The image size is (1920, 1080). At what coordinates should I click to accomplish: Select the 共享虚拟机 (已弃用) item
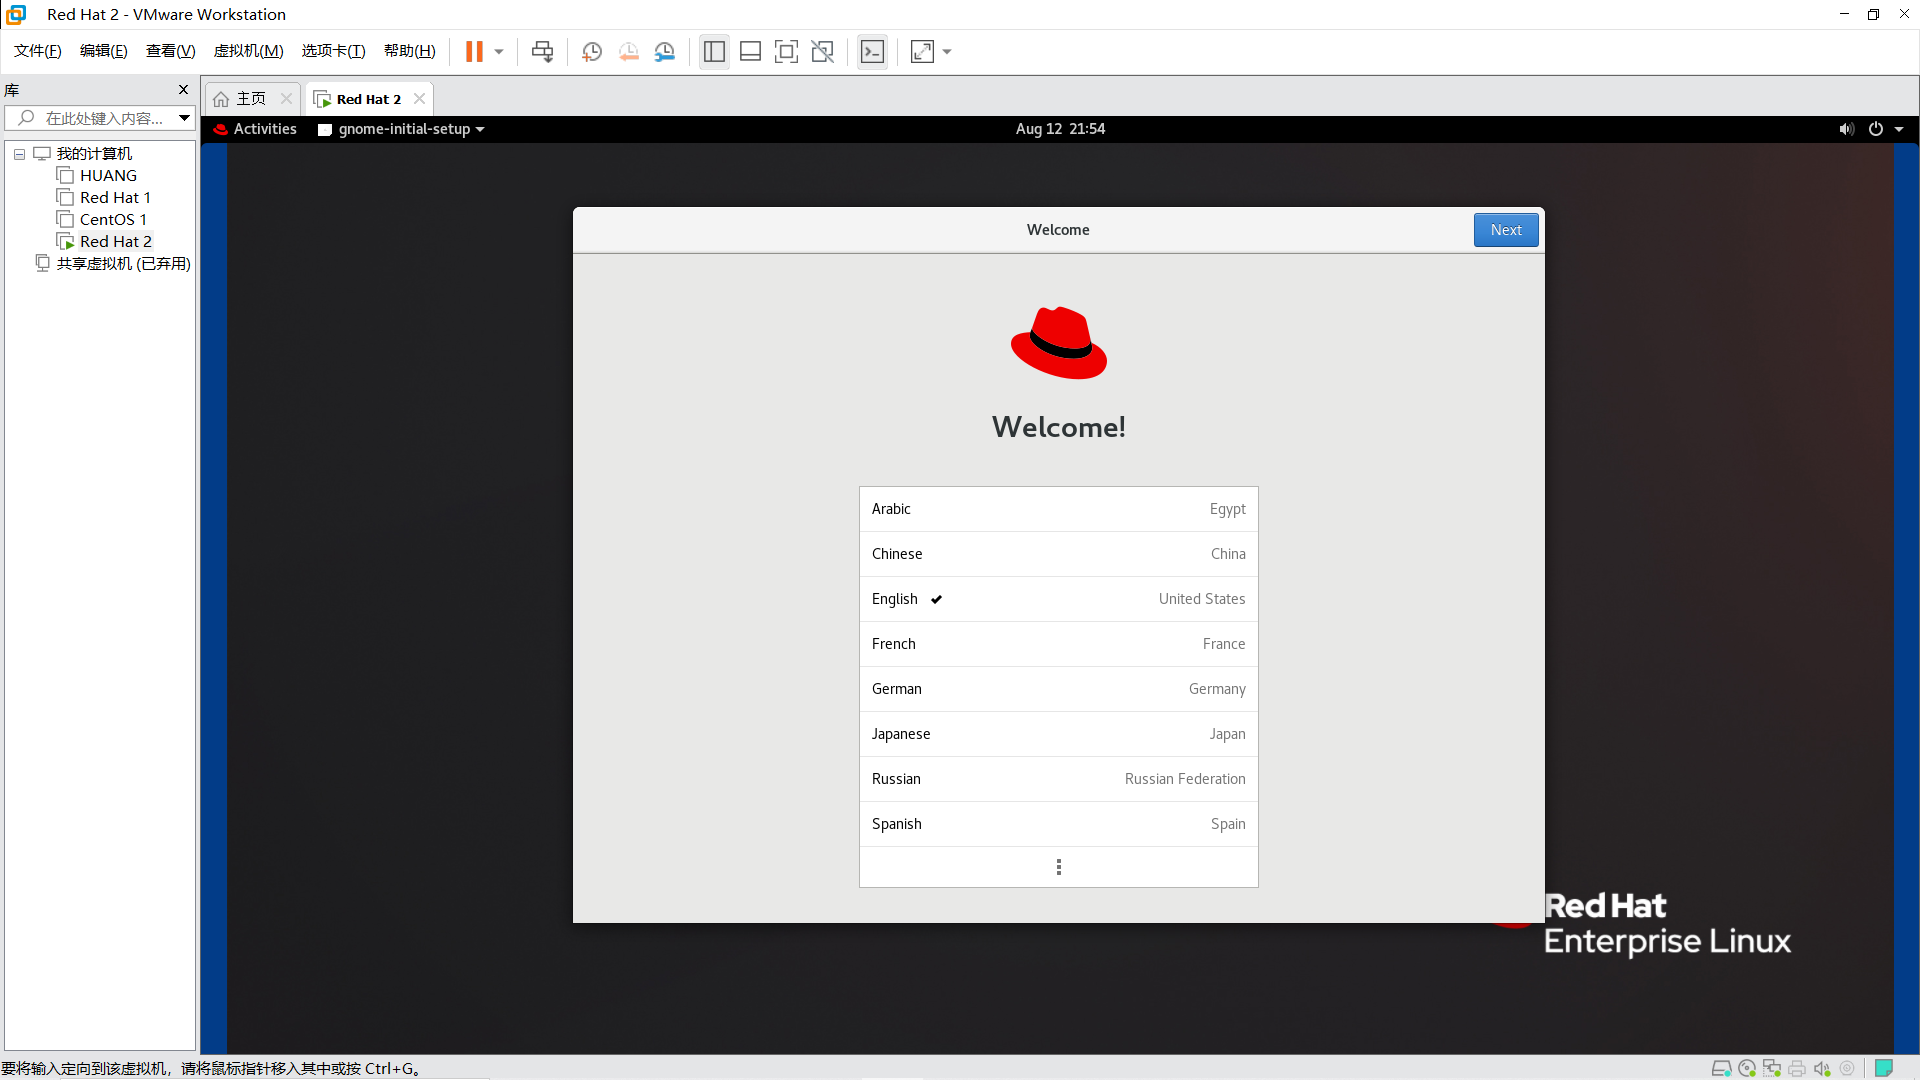(x=123, y=264)
